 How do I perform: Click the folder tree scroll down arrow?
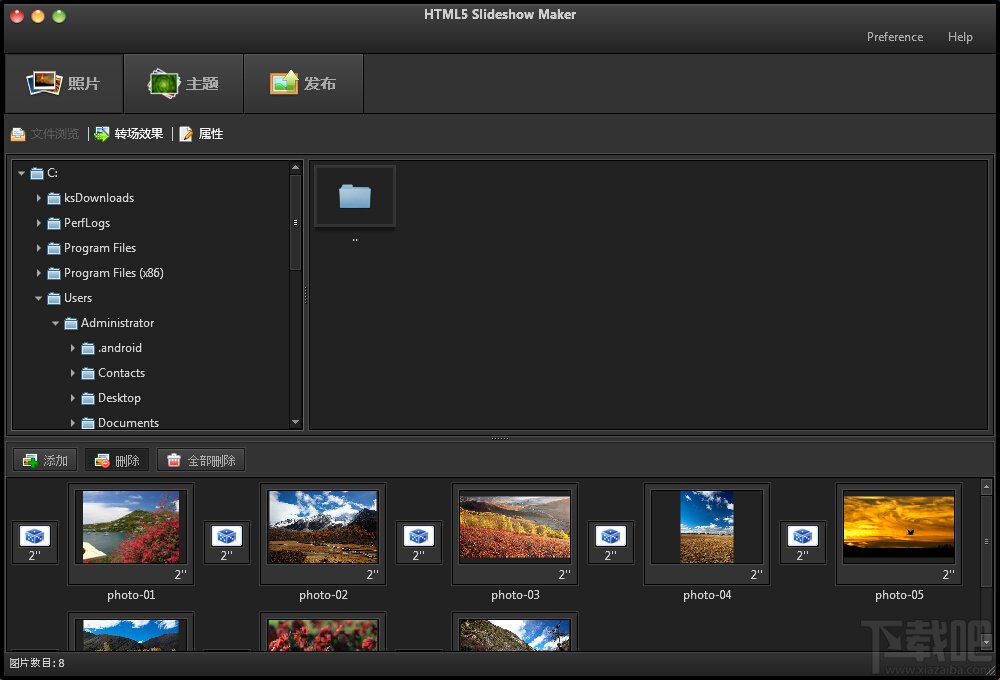pyautogui.click(x=295, y=422)
